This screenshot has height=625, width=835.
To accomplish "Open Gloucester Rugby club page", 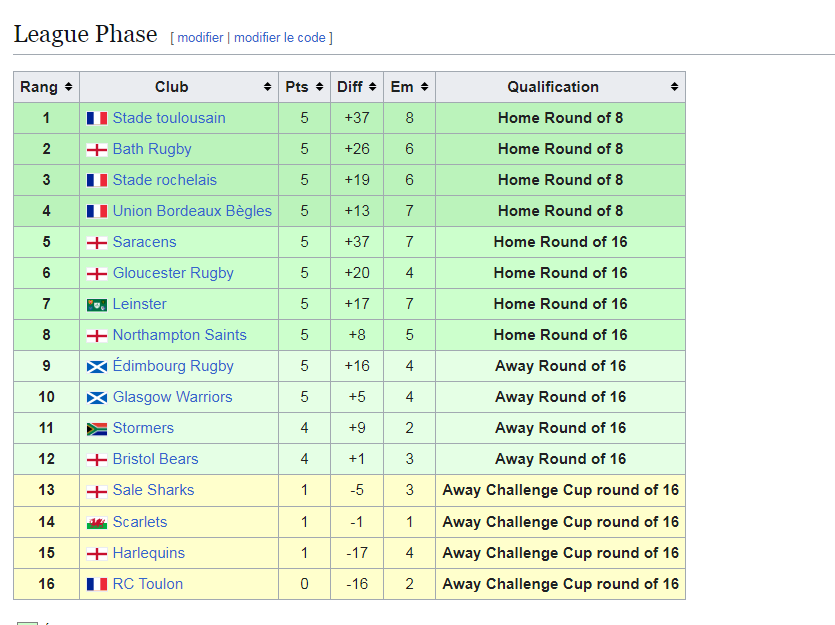I will coord(173,273).
